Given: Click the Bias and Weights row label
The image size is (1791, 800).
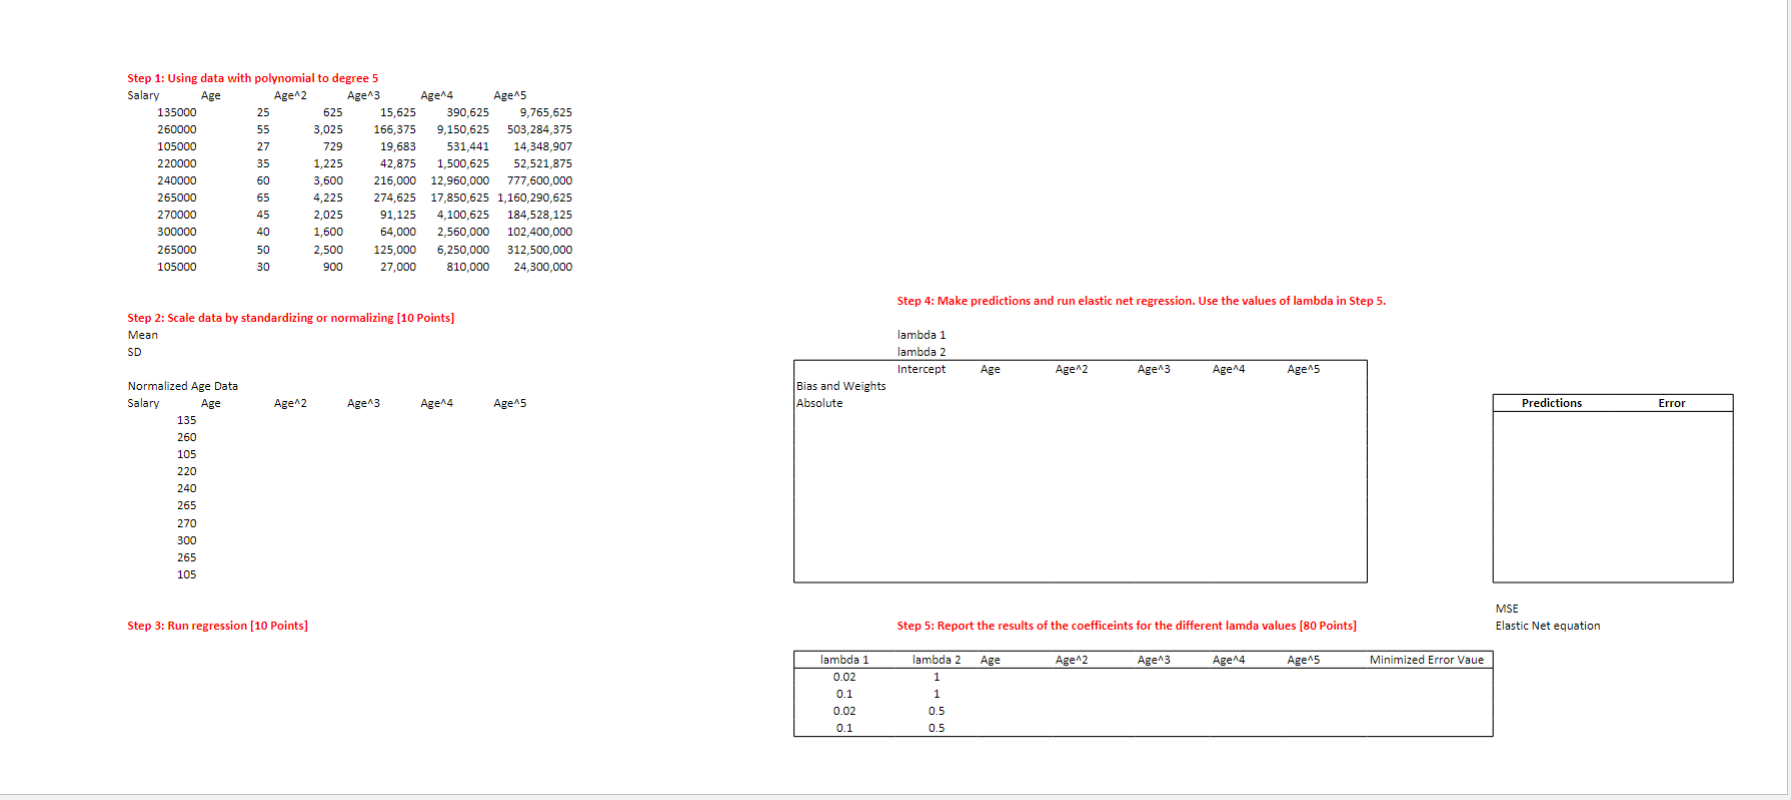Looking at the screenshot, I should tap(841, 386).
